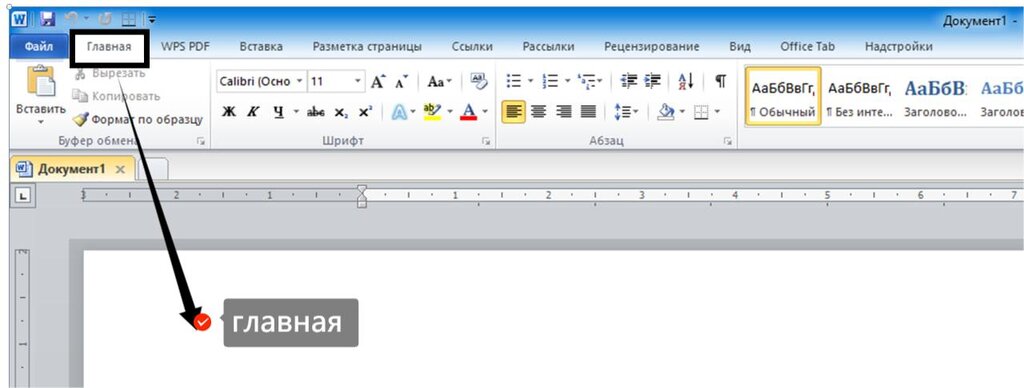Click the red font color button
The height and width of the screenshot is (388, 1024).
pyautogui.click(x=468, y=112)
